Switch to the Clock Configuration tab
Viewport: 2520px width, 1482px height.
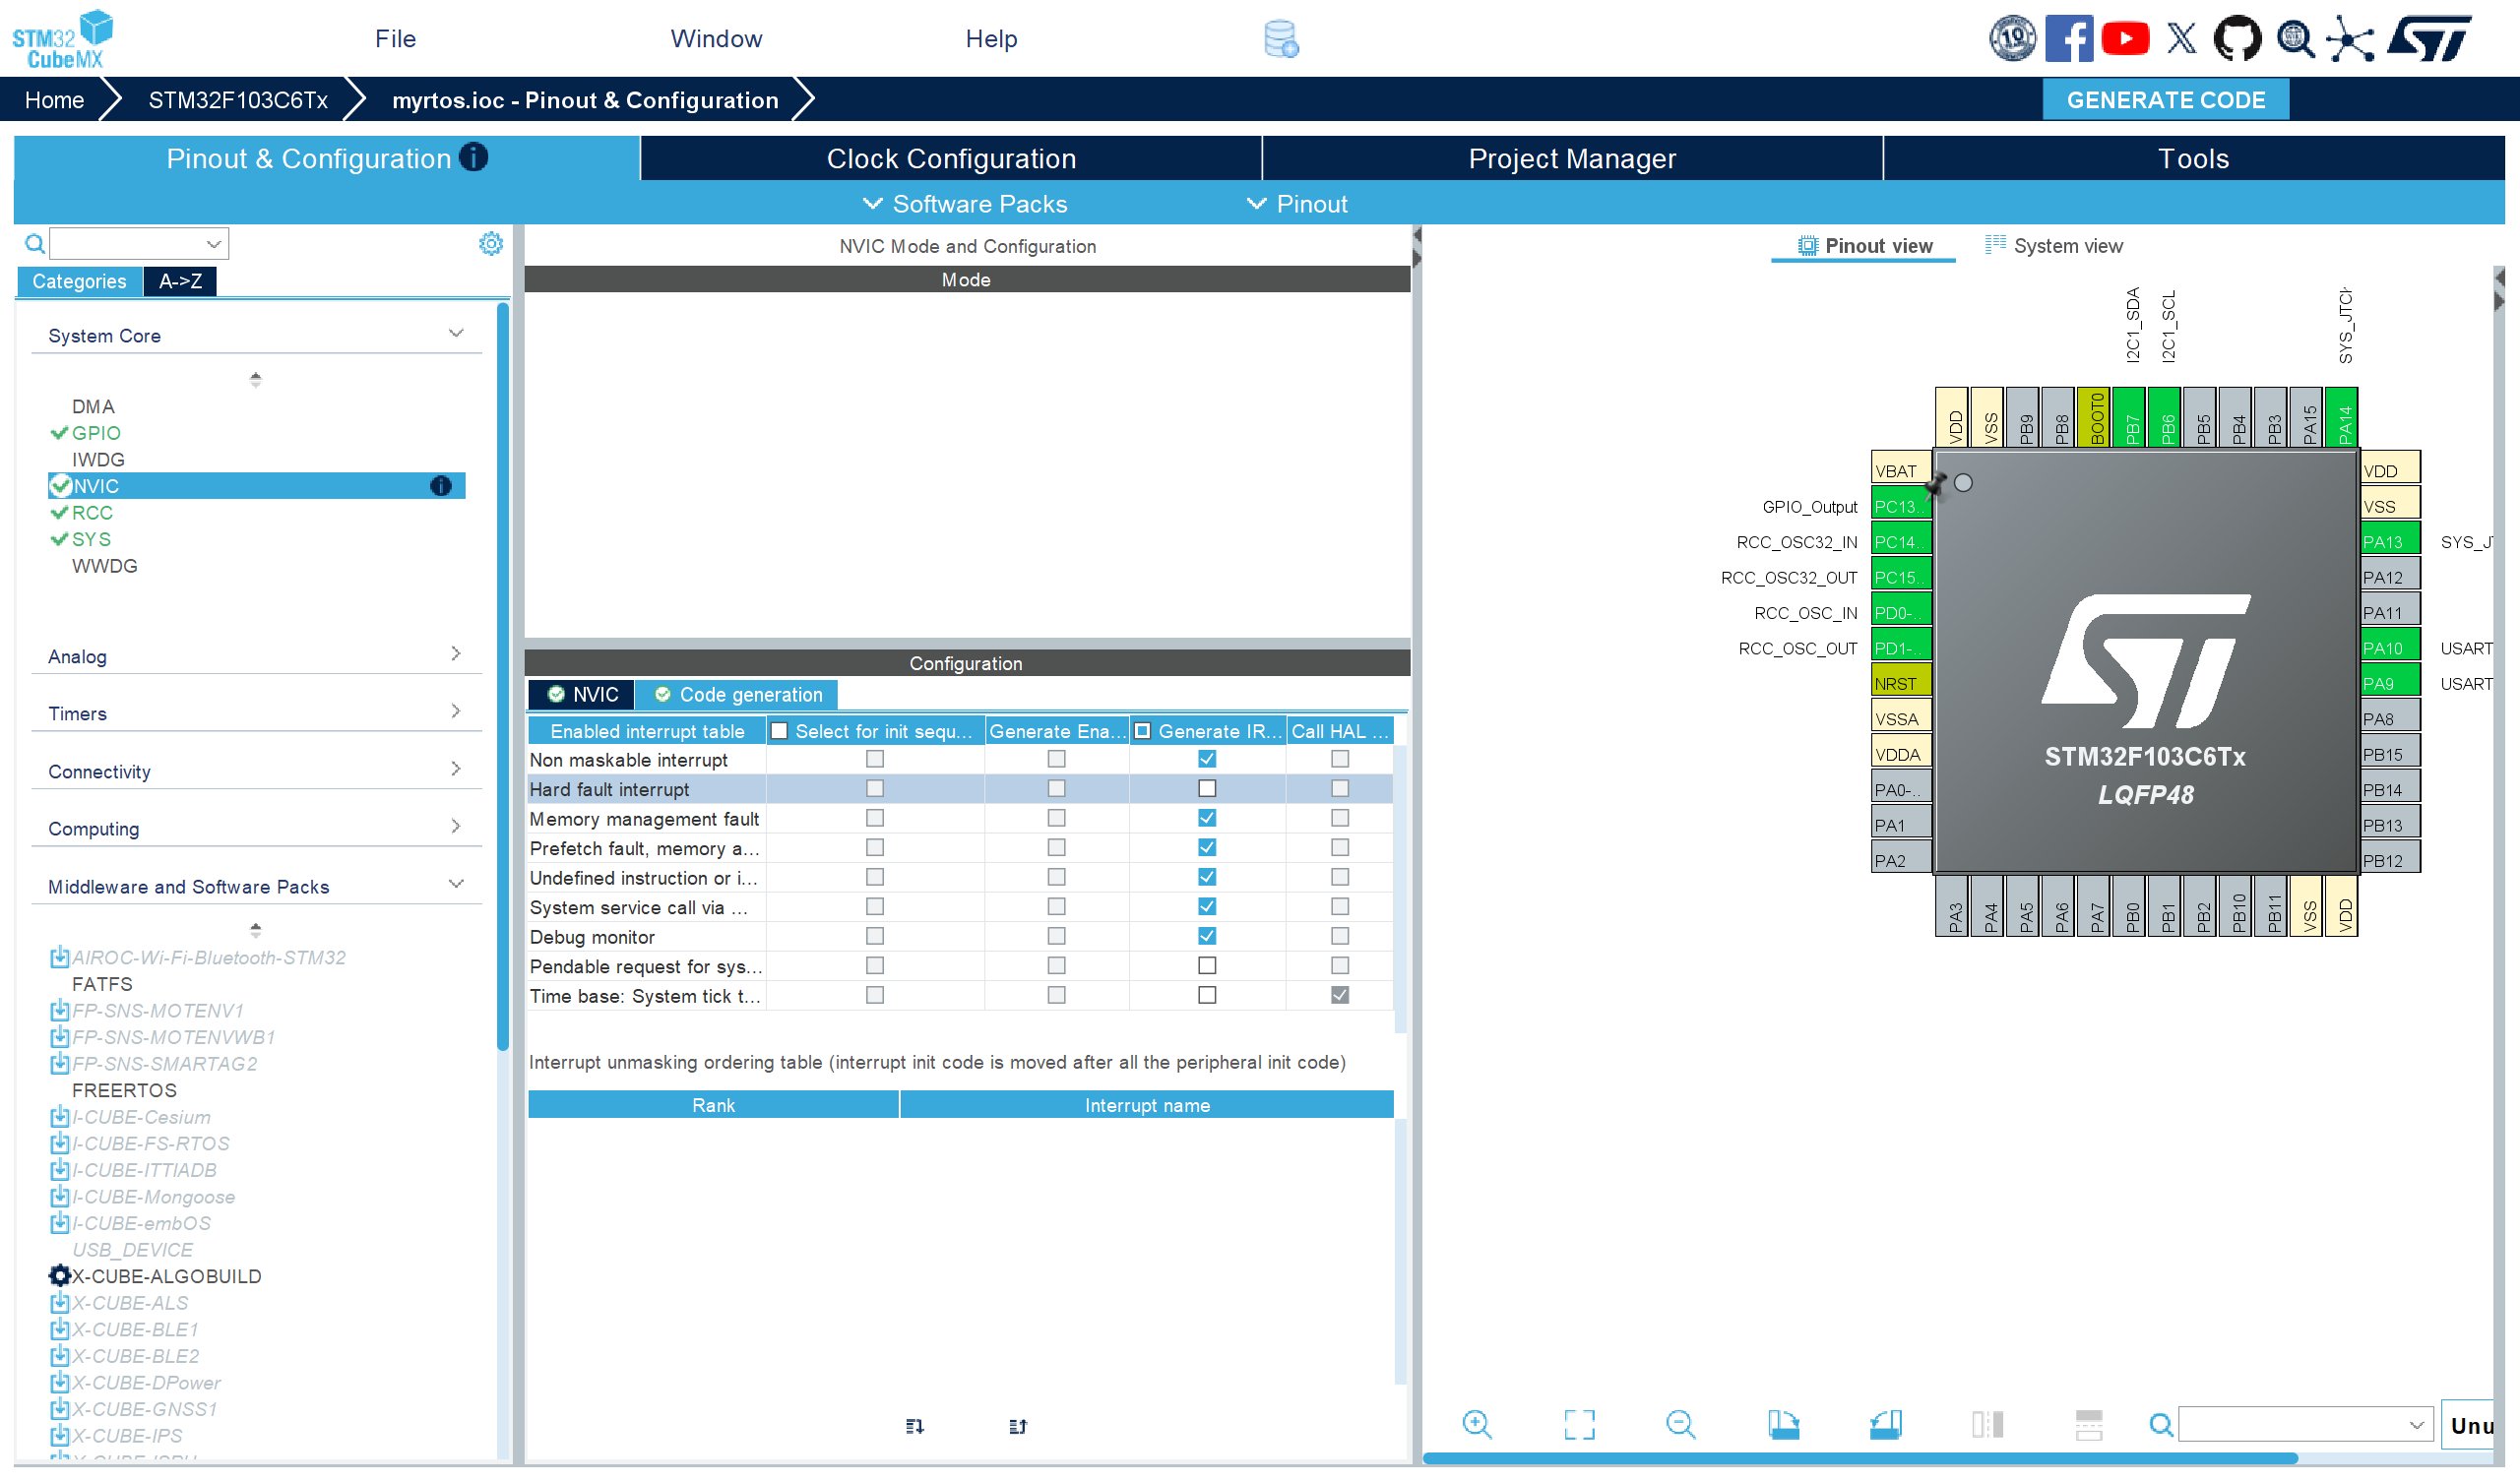(x=951, y=159)
